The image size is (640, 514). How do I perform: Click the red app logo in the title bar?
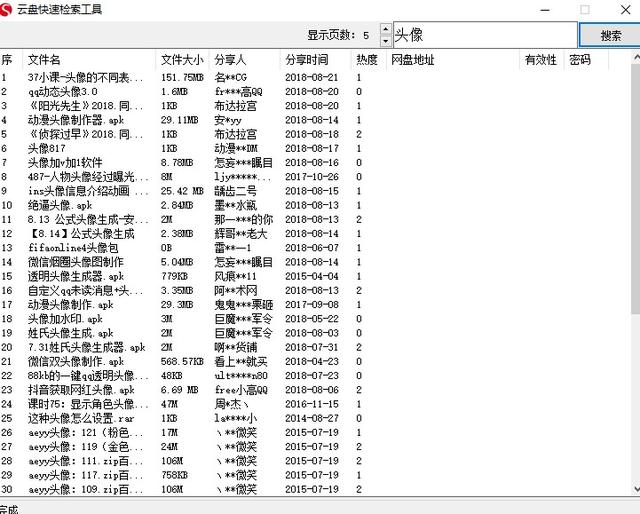(6, 9)
